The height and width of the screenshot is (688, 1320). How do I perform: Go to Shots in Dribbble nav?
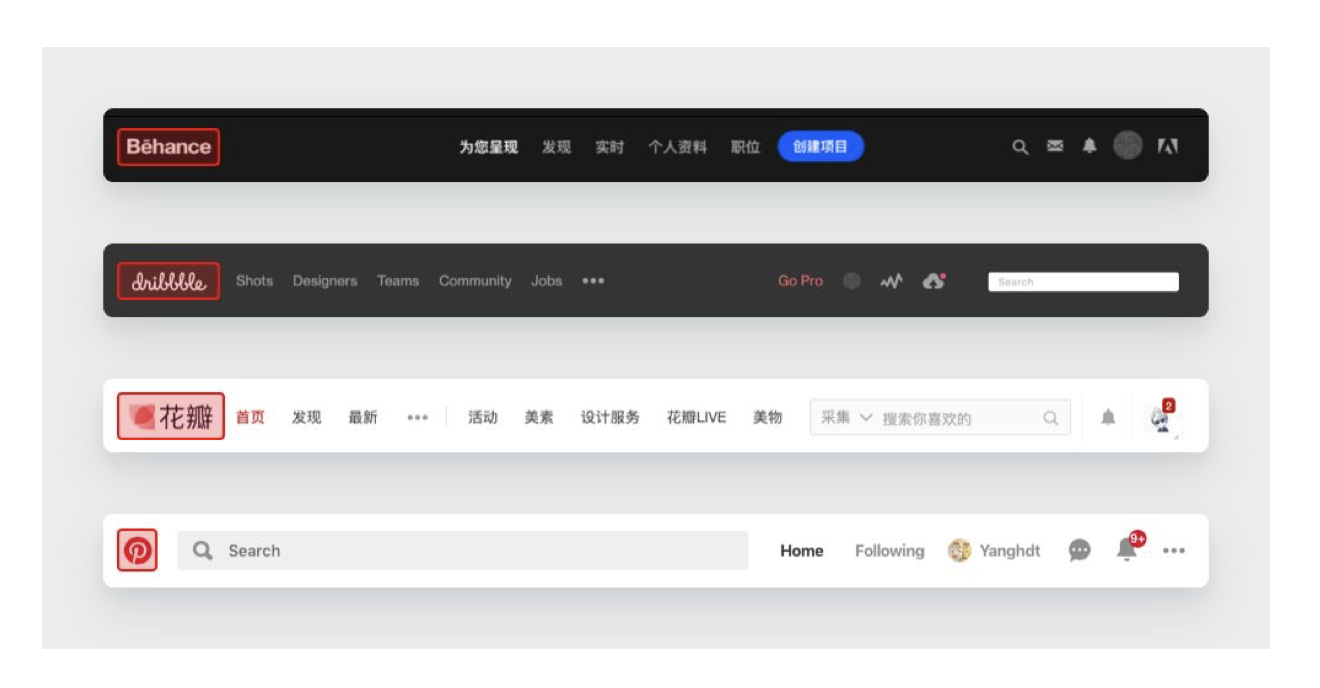[x=254, y=281]
